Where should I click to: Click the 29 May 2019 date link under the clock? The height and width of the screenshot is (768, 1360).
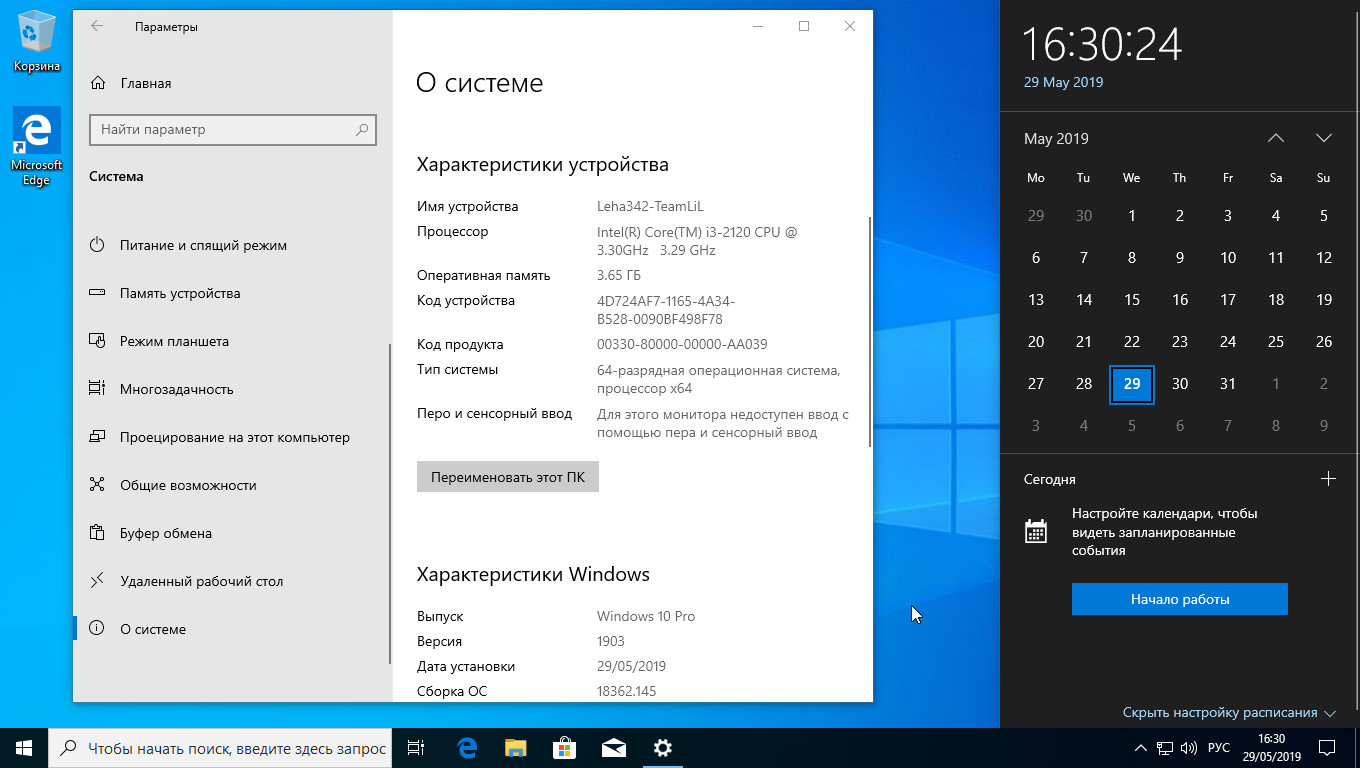(x=1063, y=83)
